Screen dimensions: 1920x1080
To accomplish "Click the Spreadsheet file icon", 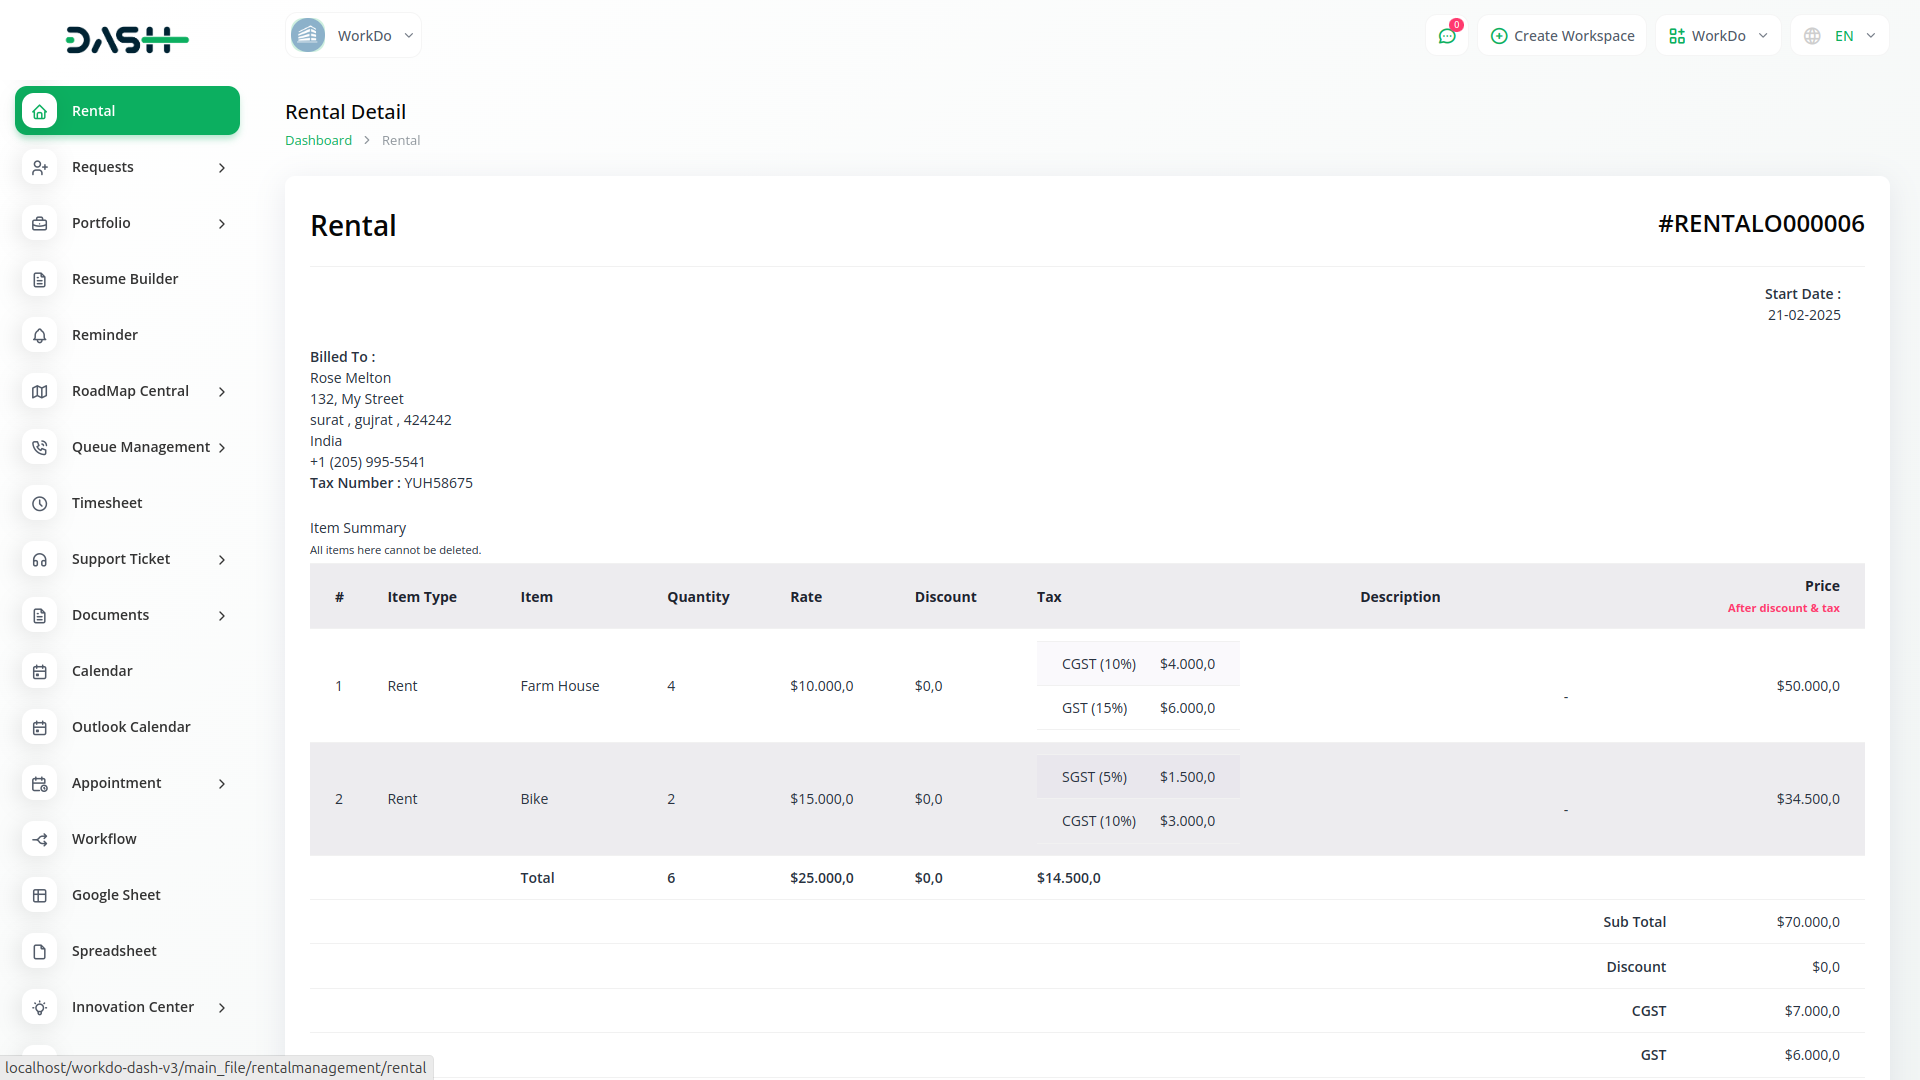I will [40, 951].
